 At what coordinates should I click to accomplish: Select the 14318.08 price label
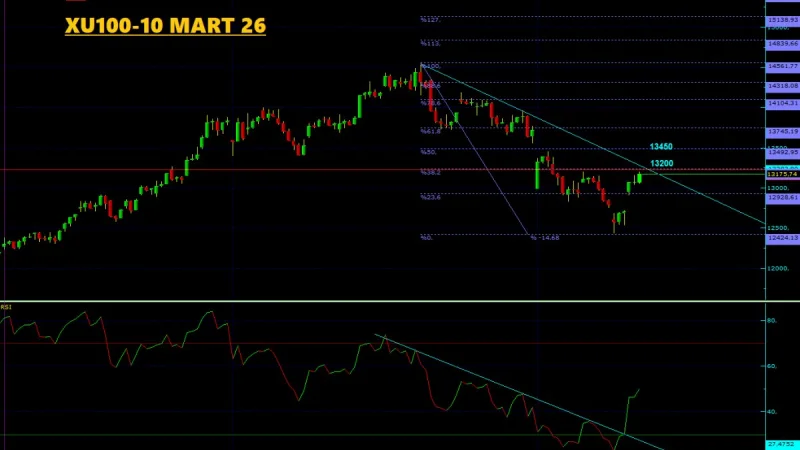[x=783, y=86]
